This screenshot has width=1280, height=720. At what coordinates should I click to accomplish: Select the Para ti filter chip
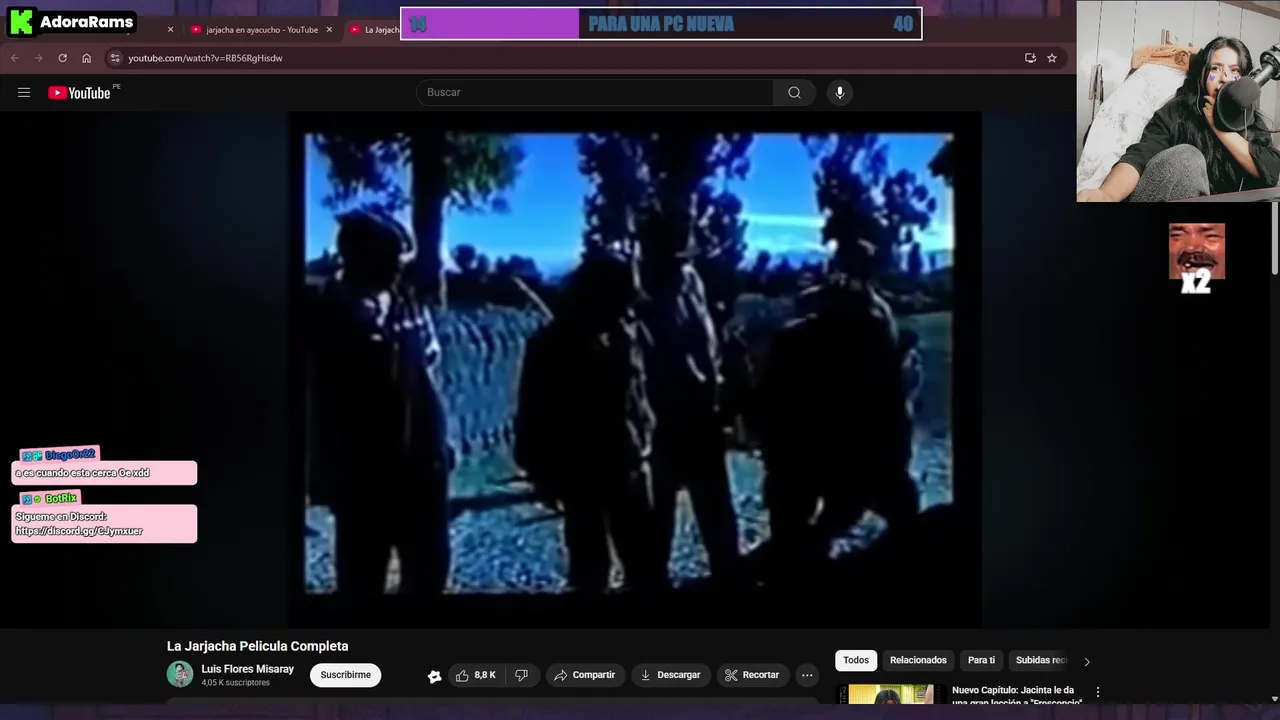[981, 660]
